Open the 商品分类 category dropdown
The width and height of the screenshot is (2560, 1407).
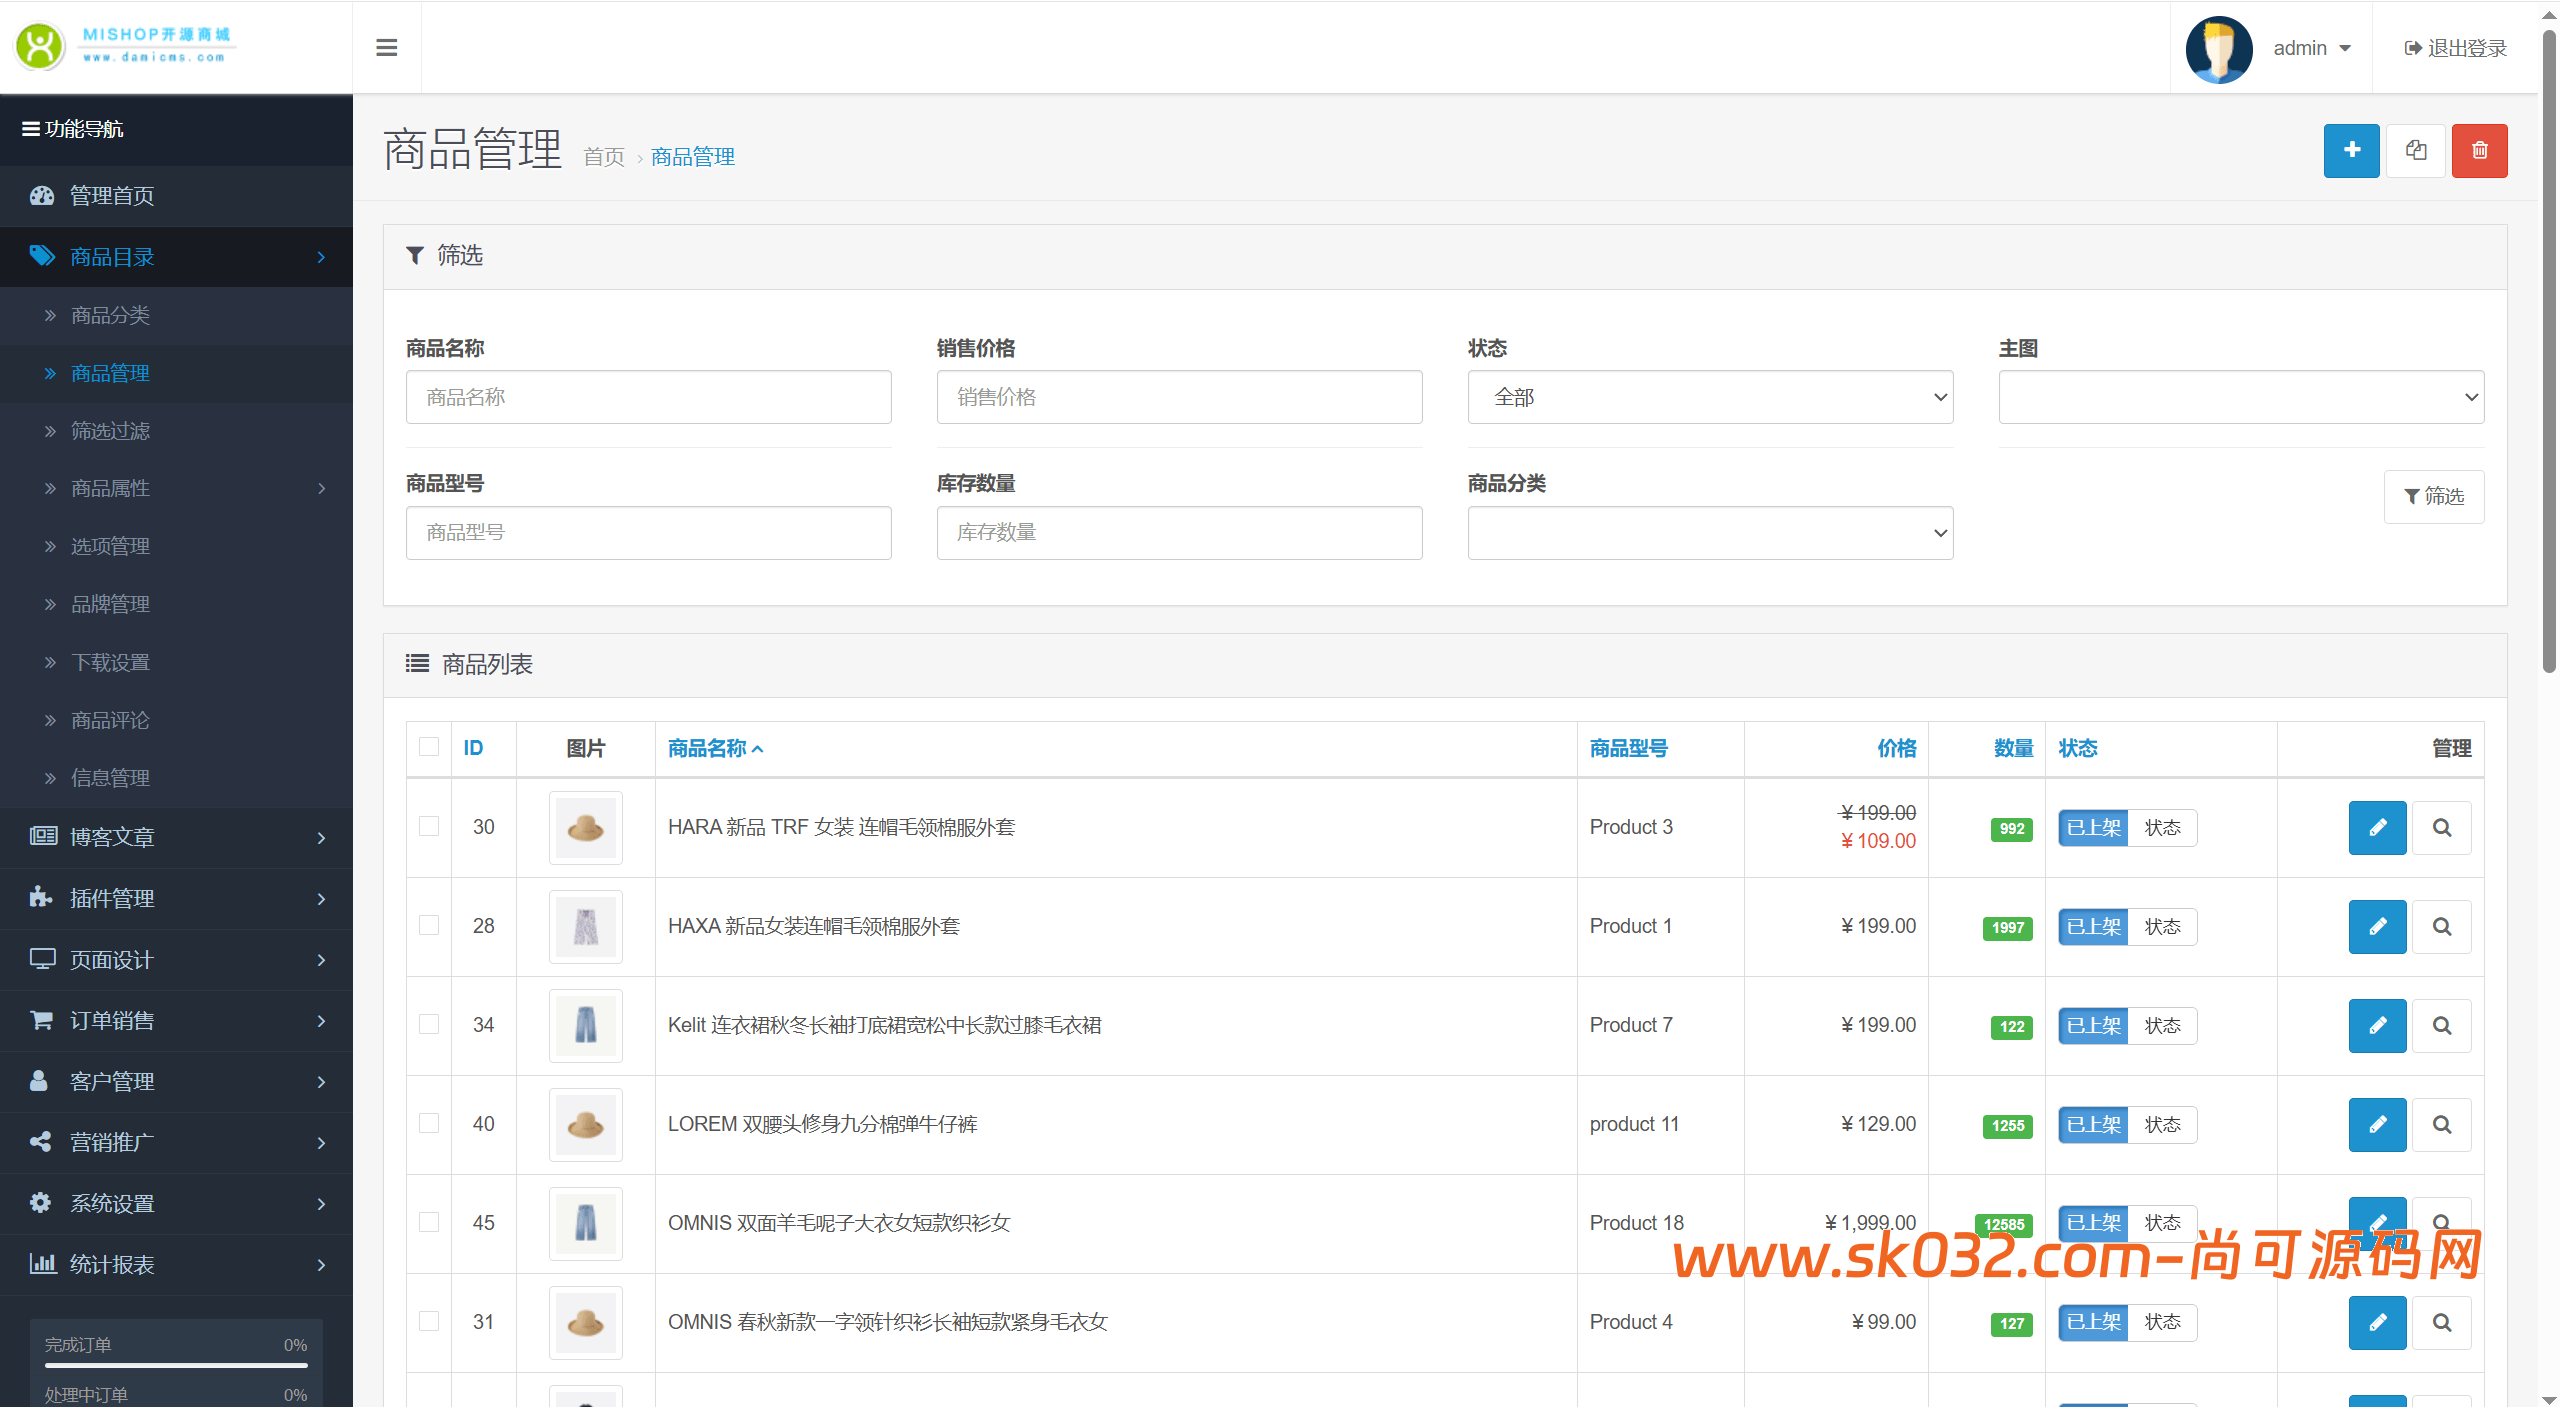coord(1710,532)
